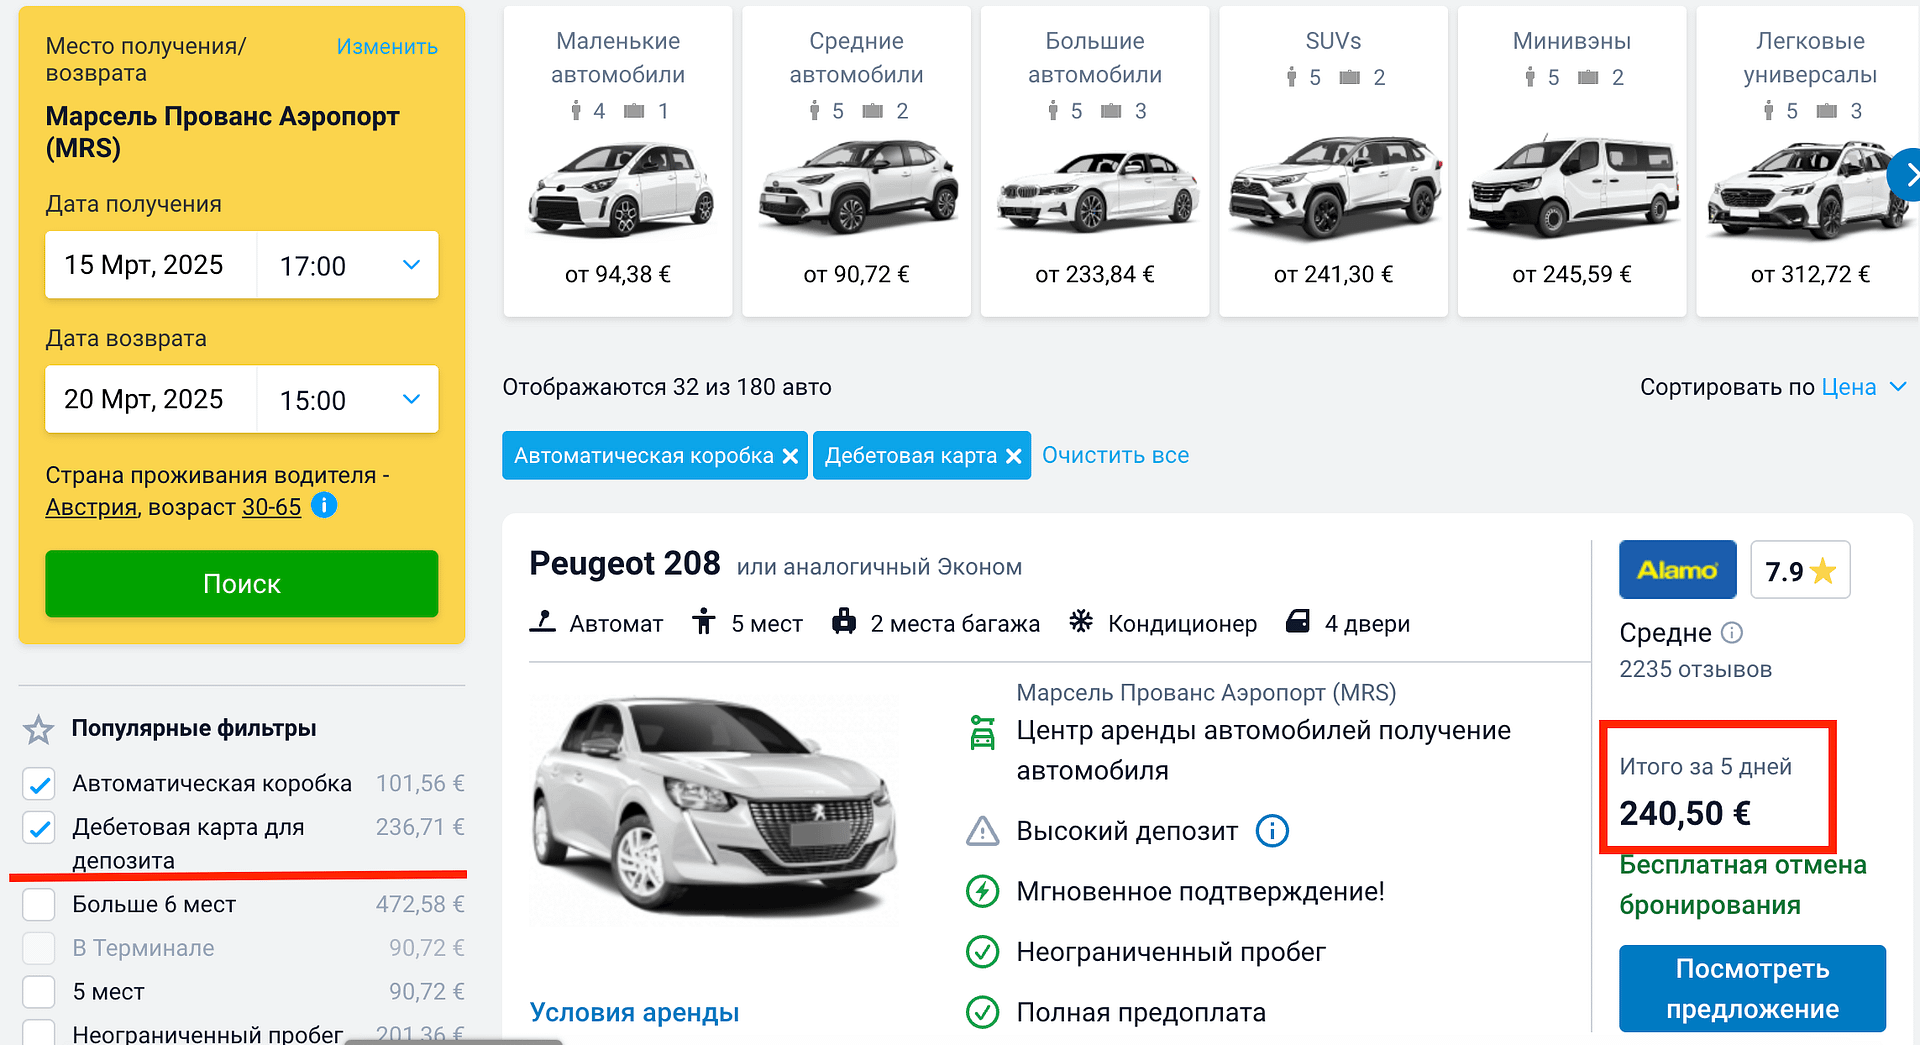Click the Alamo supplier logo
Screen dimensions: 1920x1045
point(1677,570)
